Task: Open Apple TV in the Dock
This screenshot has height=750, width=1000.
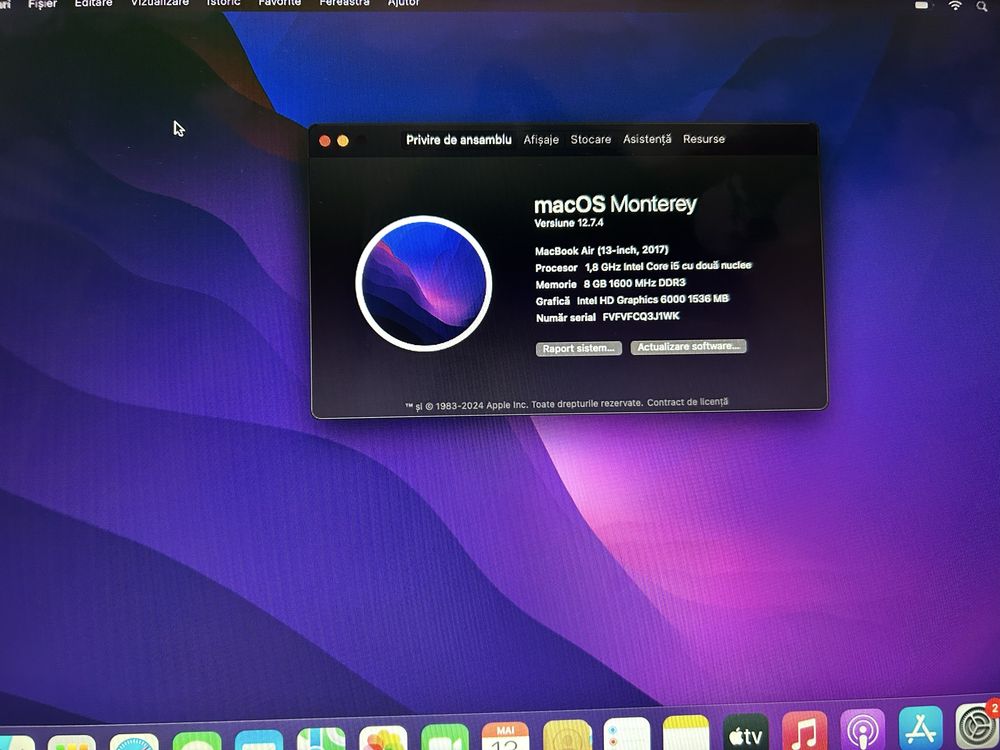Action: click(745, 731)
